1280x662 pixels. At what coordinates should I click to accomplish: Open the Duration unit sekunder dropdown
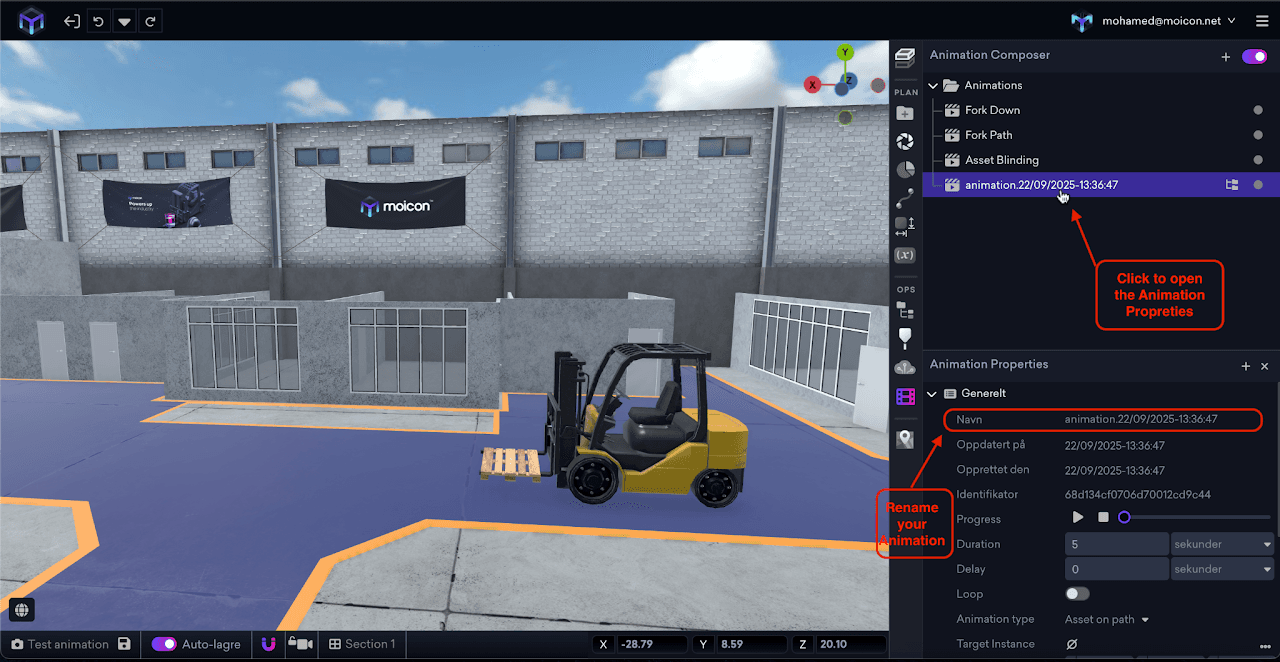click(1222, 544)
